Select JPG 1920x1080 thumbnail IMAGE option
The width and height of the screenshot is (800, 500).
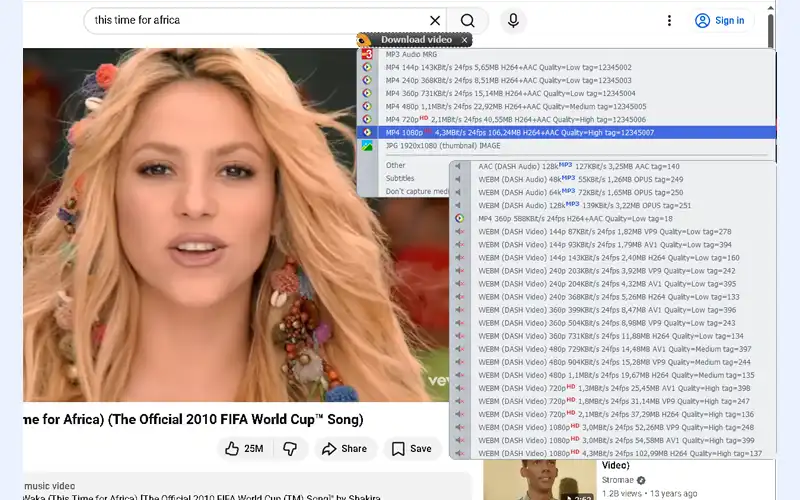click(566, 145)
